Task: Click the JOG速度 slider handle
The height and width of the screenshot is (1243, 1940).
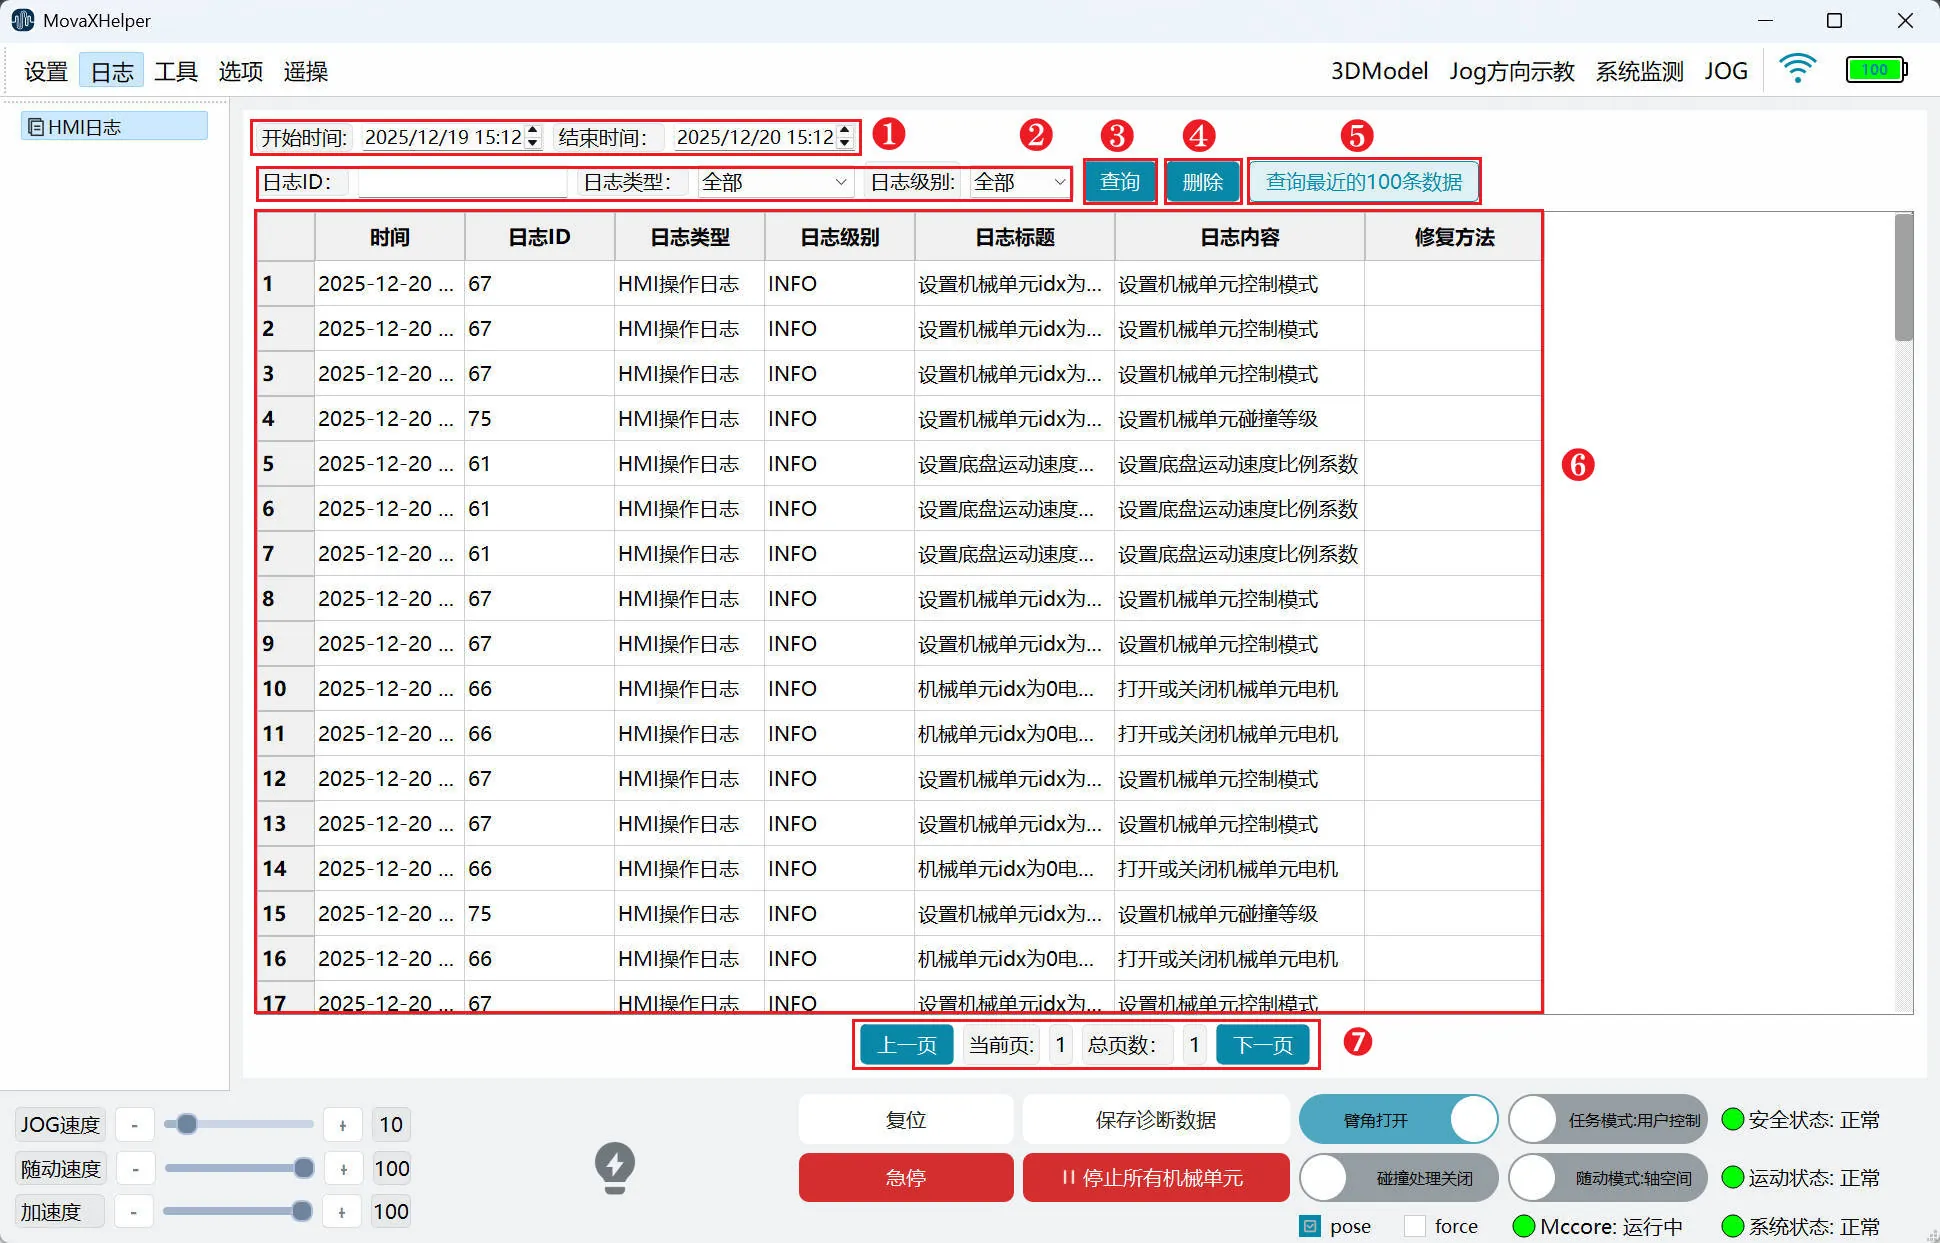Action: tap(187, 1124)
